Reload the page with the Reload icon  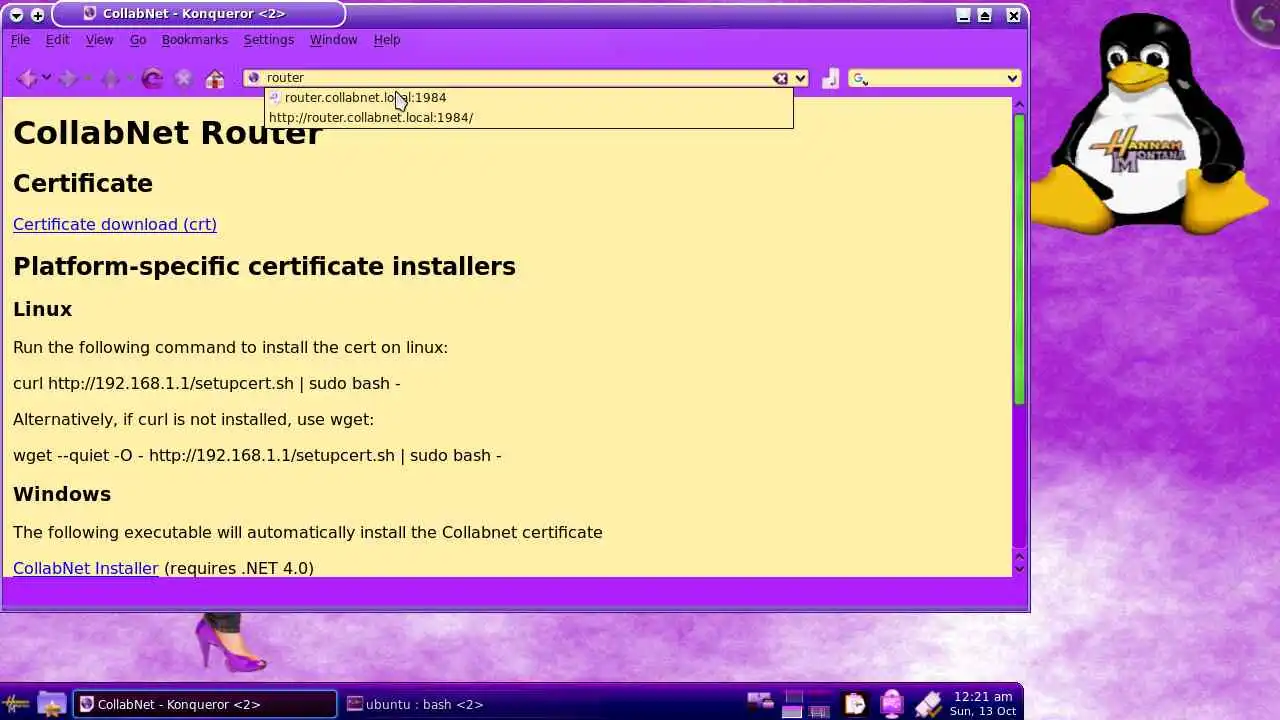tap(152, 78)
